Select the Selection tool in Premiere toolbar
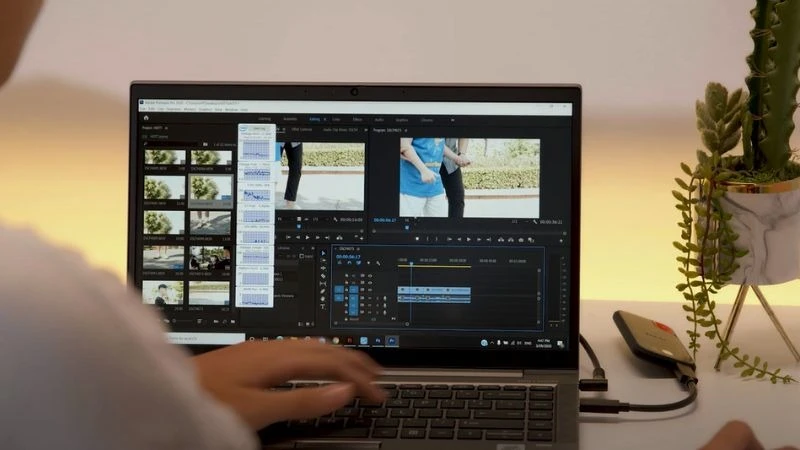The width and height of the screenshot is (800, 450). point(323,253)
